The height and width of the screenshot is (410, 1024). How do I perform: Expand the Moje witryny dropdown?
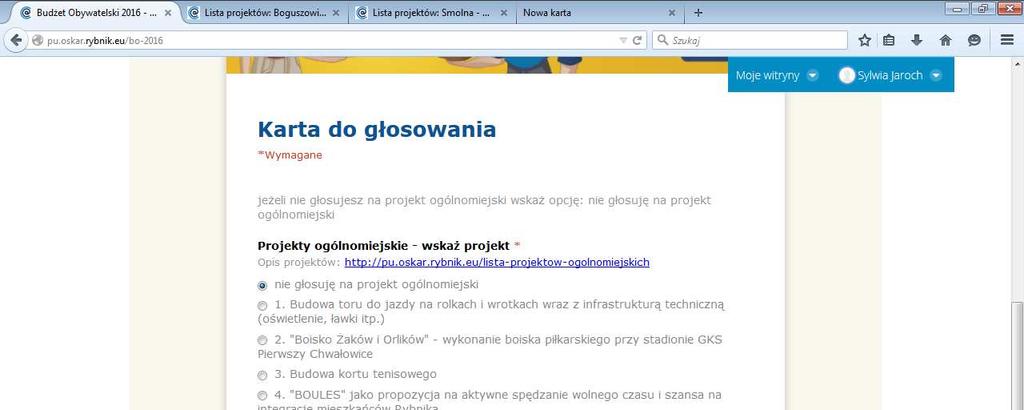tap(812, 75)
